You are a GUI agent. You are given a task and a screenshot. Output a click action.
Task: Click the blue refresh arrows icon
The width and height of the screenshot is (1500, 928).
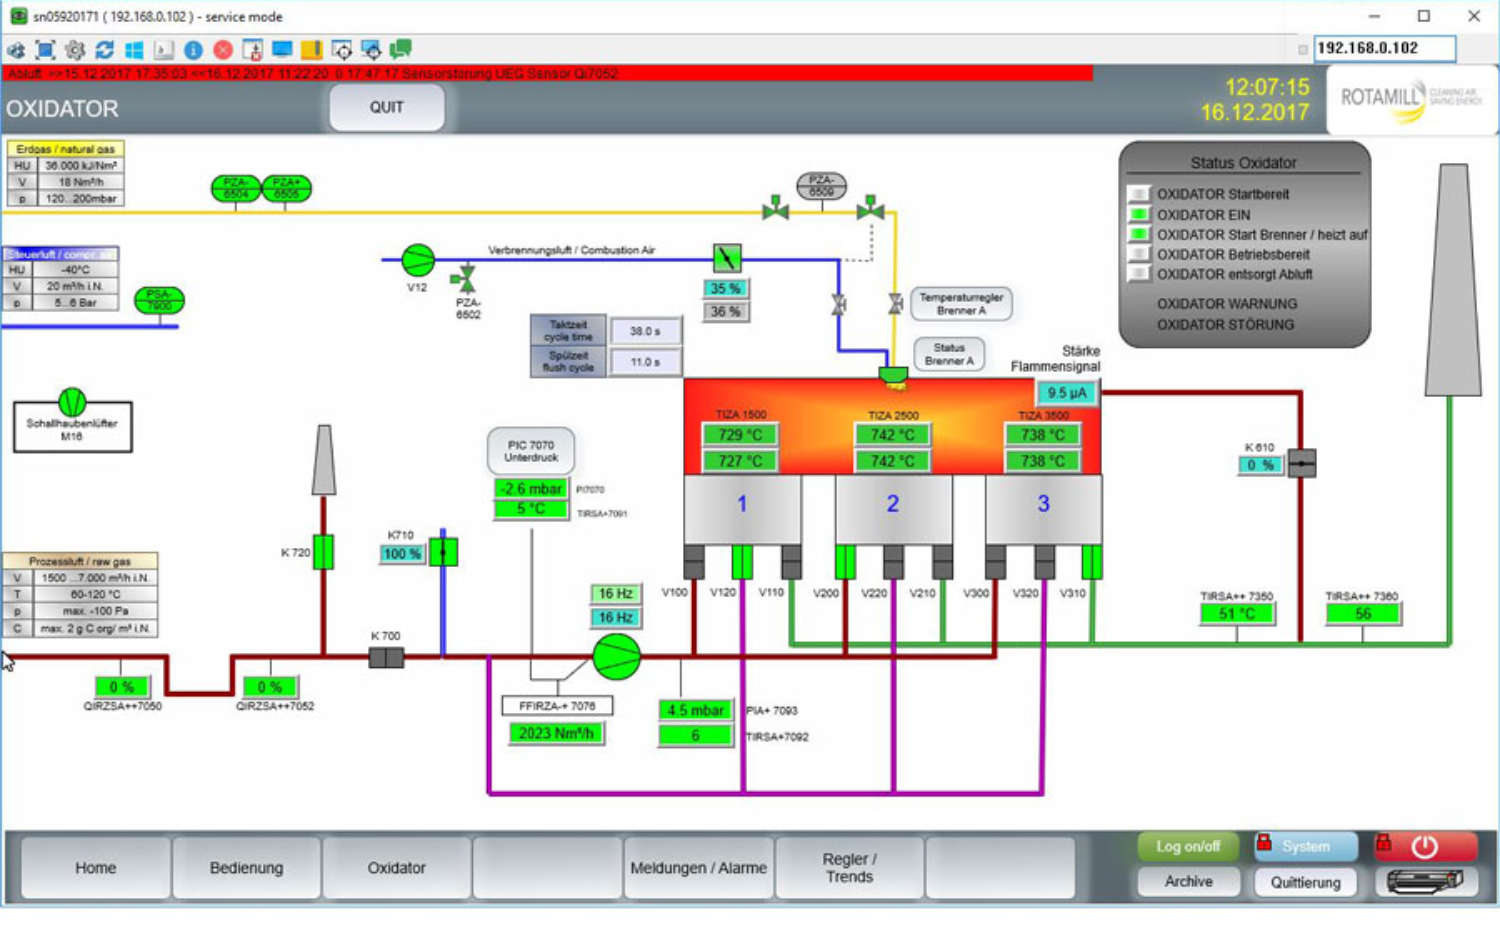104,49
